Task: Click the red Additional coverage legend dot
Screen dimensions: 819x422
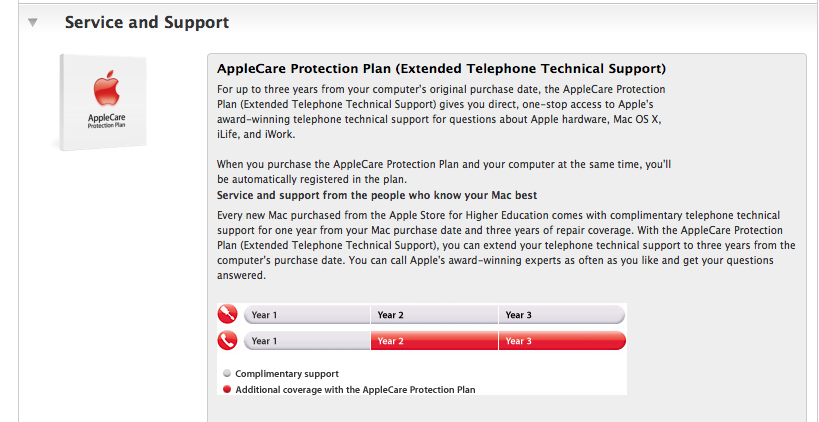Action: pyautogui.click(x=227, y=390)
